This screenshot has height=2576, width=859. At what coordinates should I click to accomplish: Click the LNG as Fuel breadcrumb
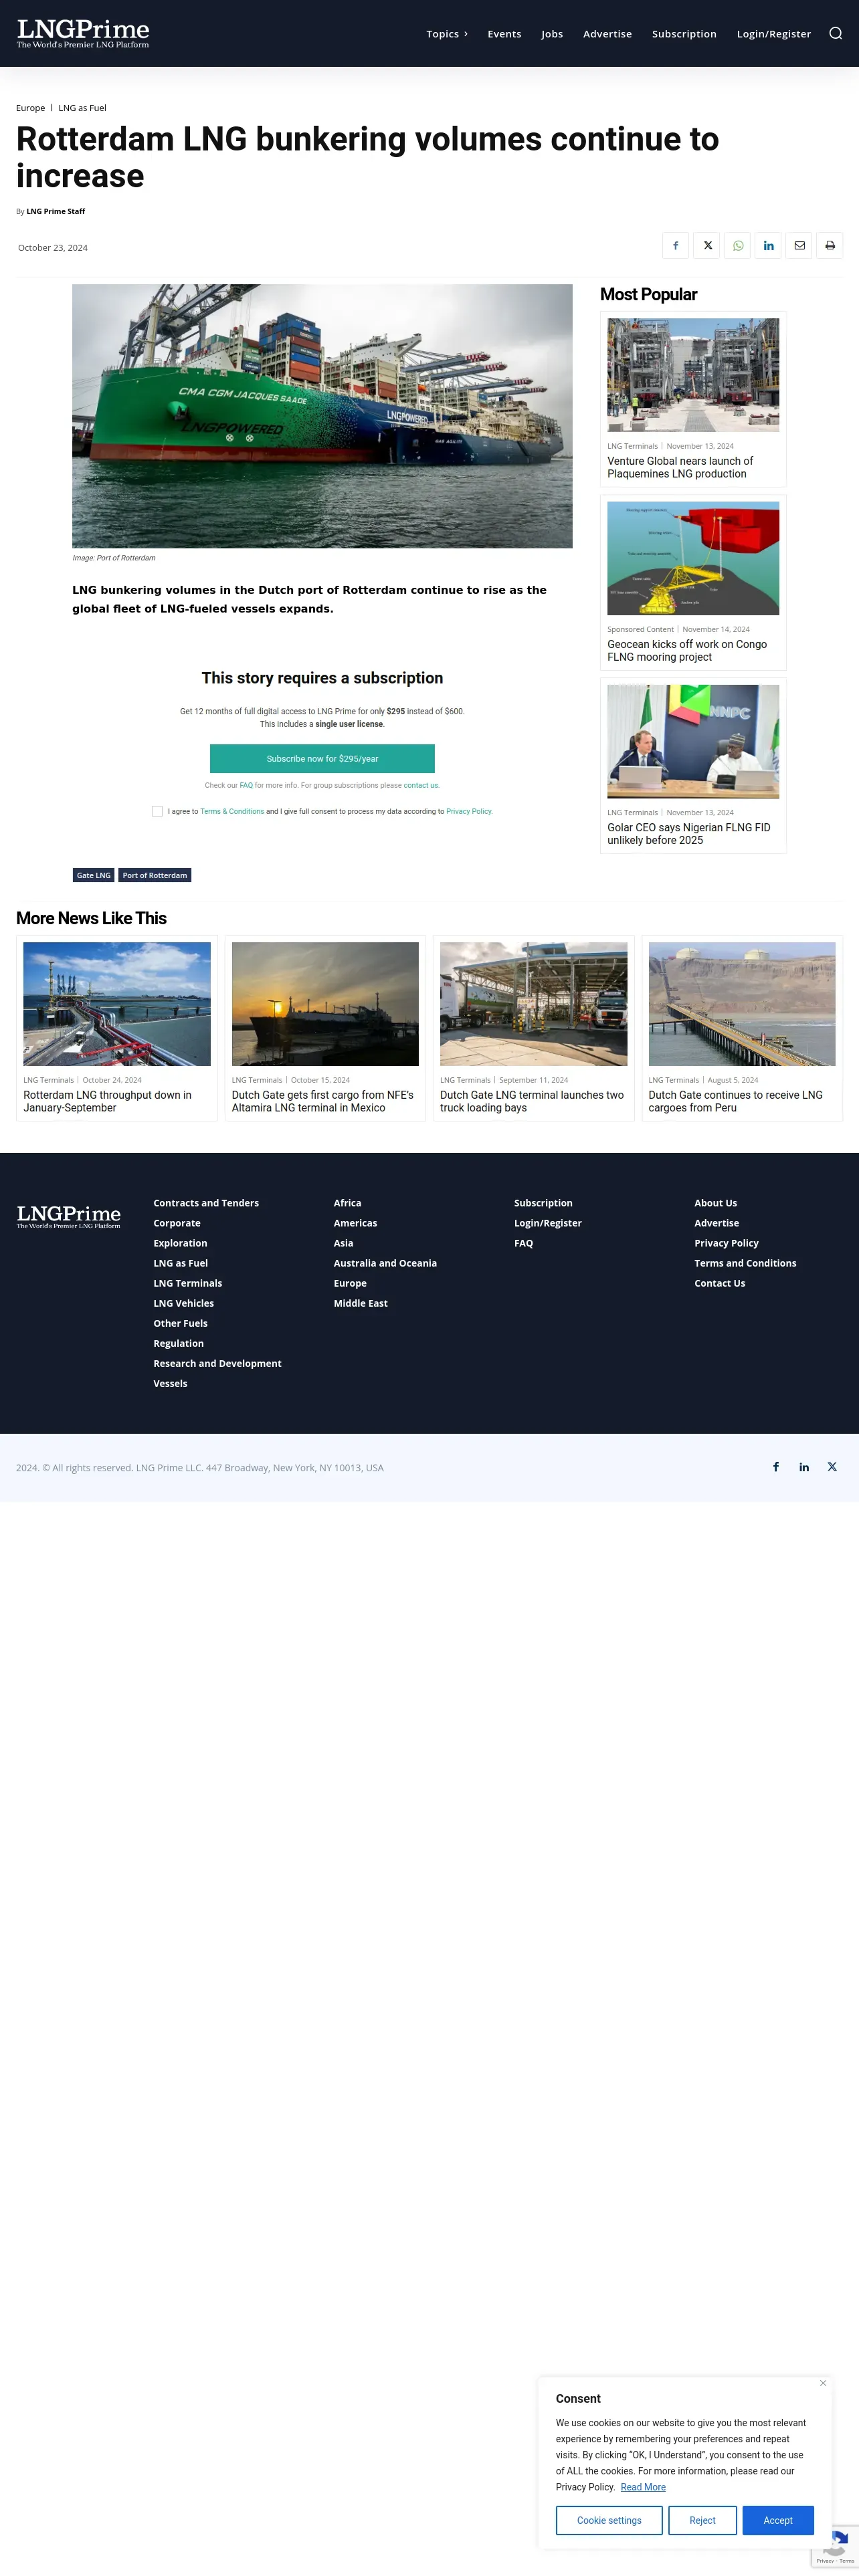point(82,108)
